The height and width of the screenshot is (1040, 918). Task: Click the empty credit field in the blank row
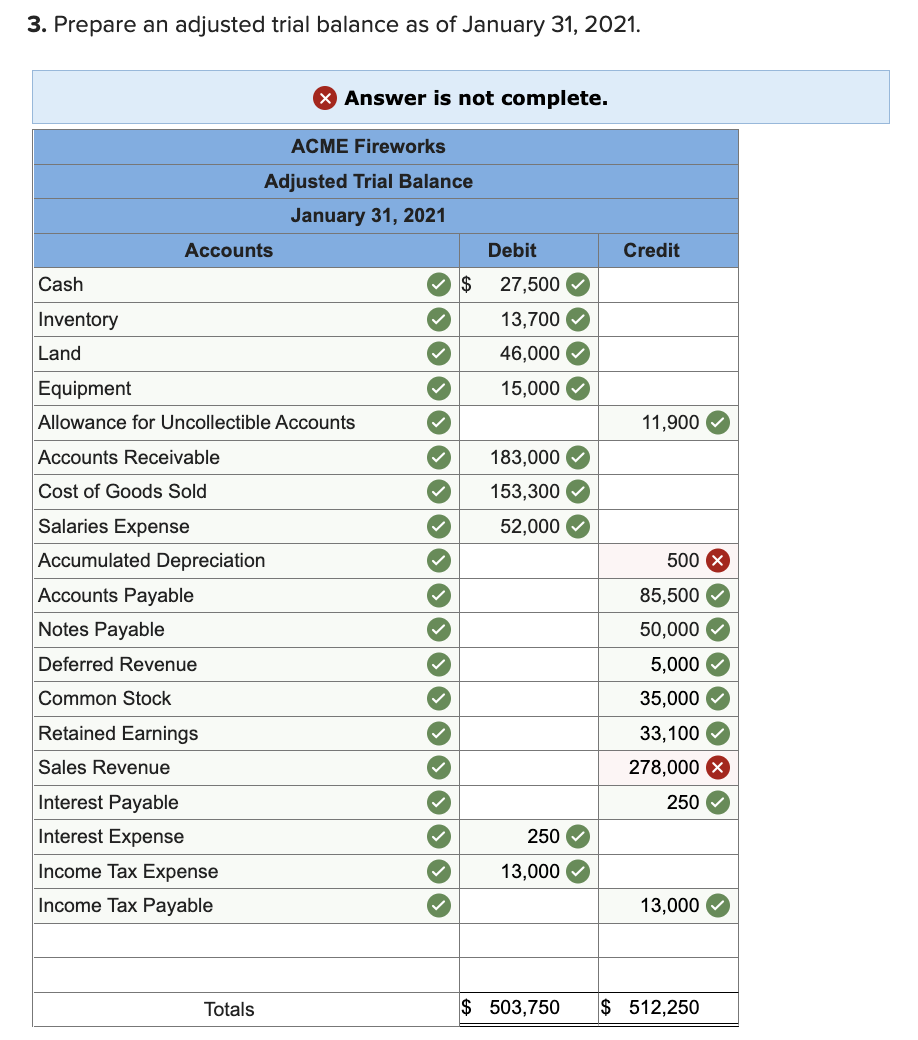pyautogui.click(x=667, y=940)
